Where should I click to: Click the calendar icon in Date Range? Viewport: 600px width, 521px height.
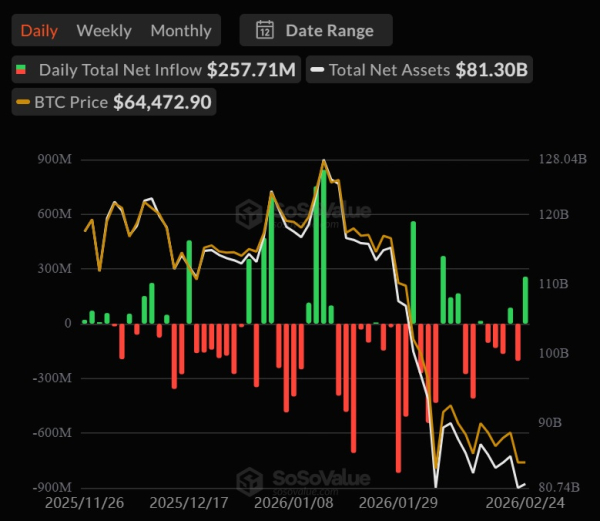click(265, 30)
